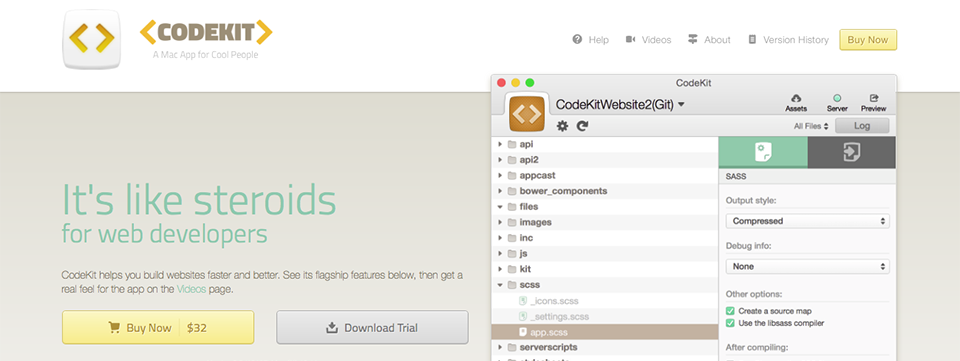The image size is (960, 361).
Task: Expand the api folder triangle
Action: (x=500, y=144)
